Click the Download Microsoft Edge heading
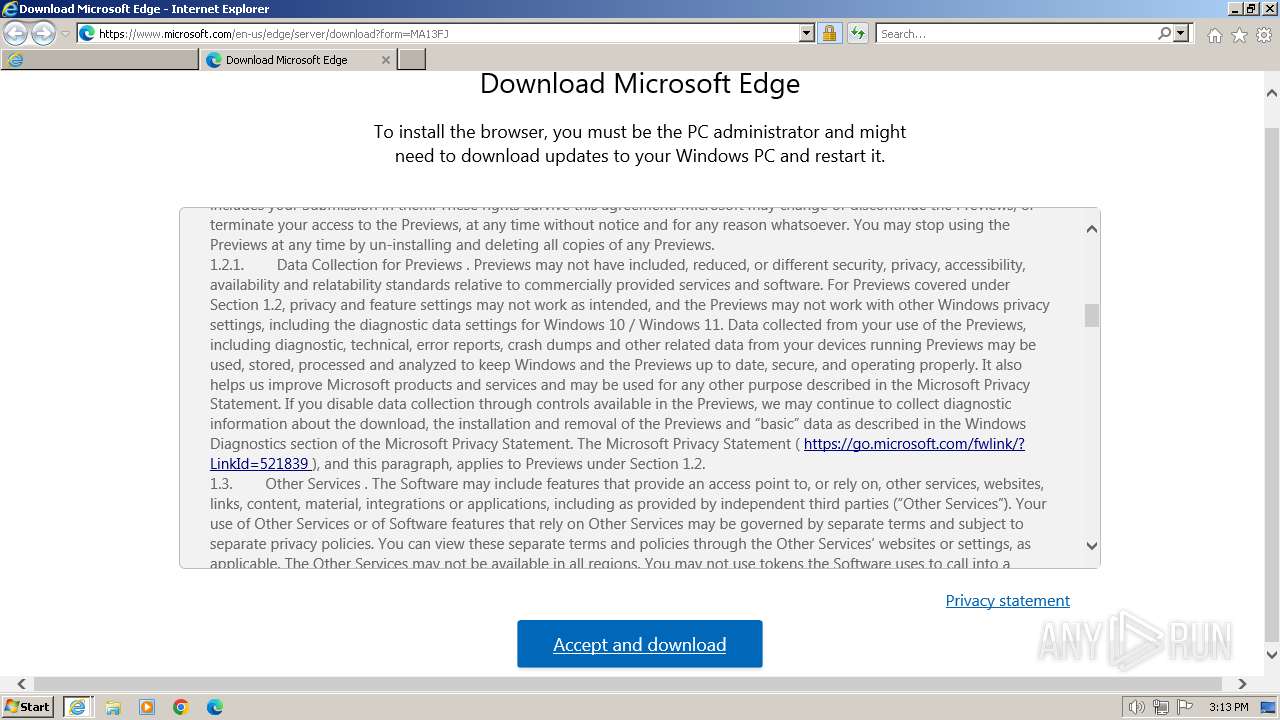Image resolution: width=1280 pixels, height=720 pixels. pyautogui.click(x=640, y=83)
